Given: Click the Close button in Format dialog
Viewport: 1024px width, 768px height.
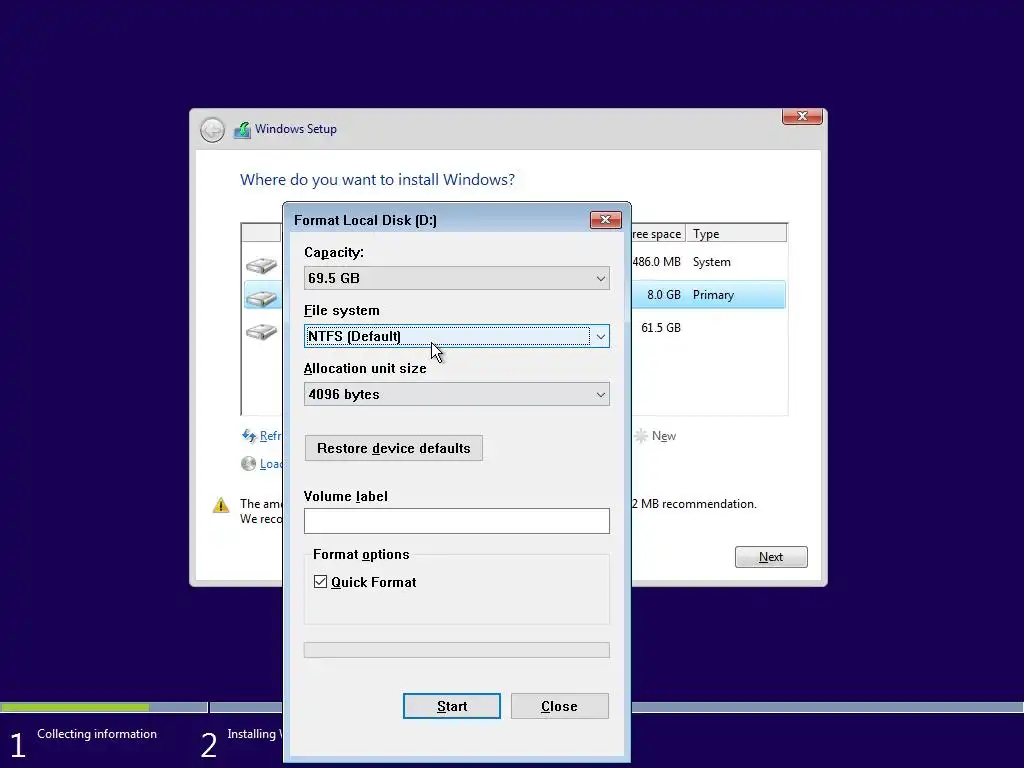Looking at the screenshot, I should [560, 706].
